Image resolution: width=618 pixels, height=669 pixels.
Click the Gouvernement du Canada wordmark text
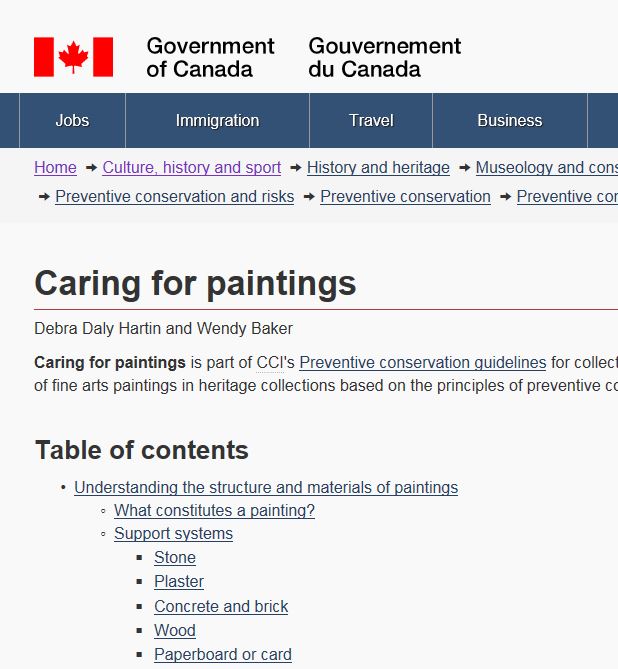pyautogui.click(x=385, y=58)
